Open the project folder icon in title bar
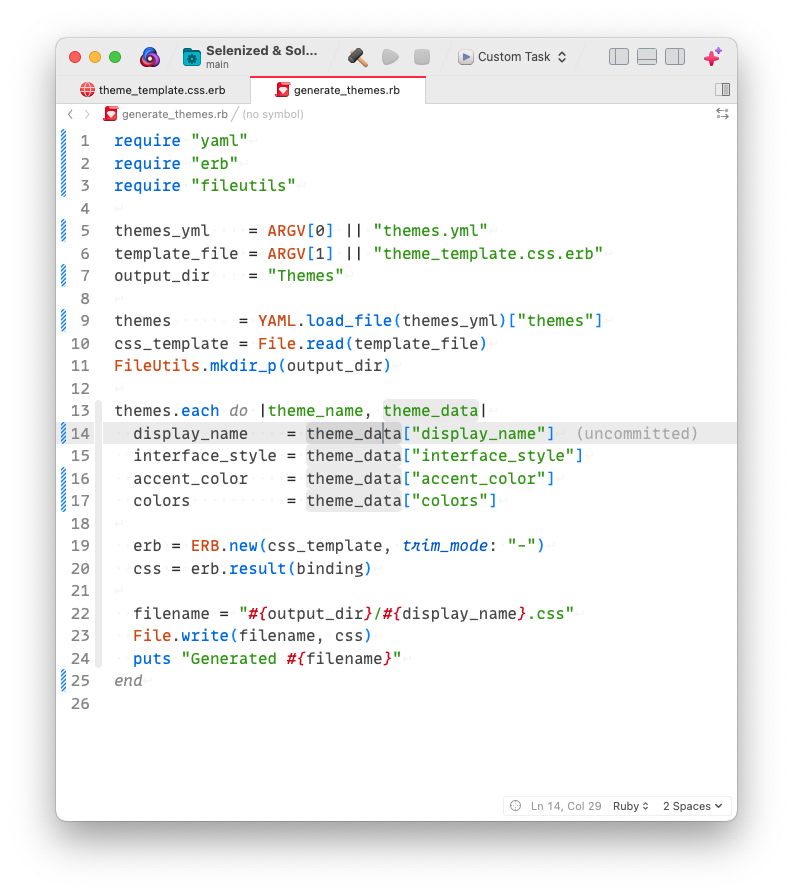The width and height of the screenshot is (793, 895). pos(192,57)
